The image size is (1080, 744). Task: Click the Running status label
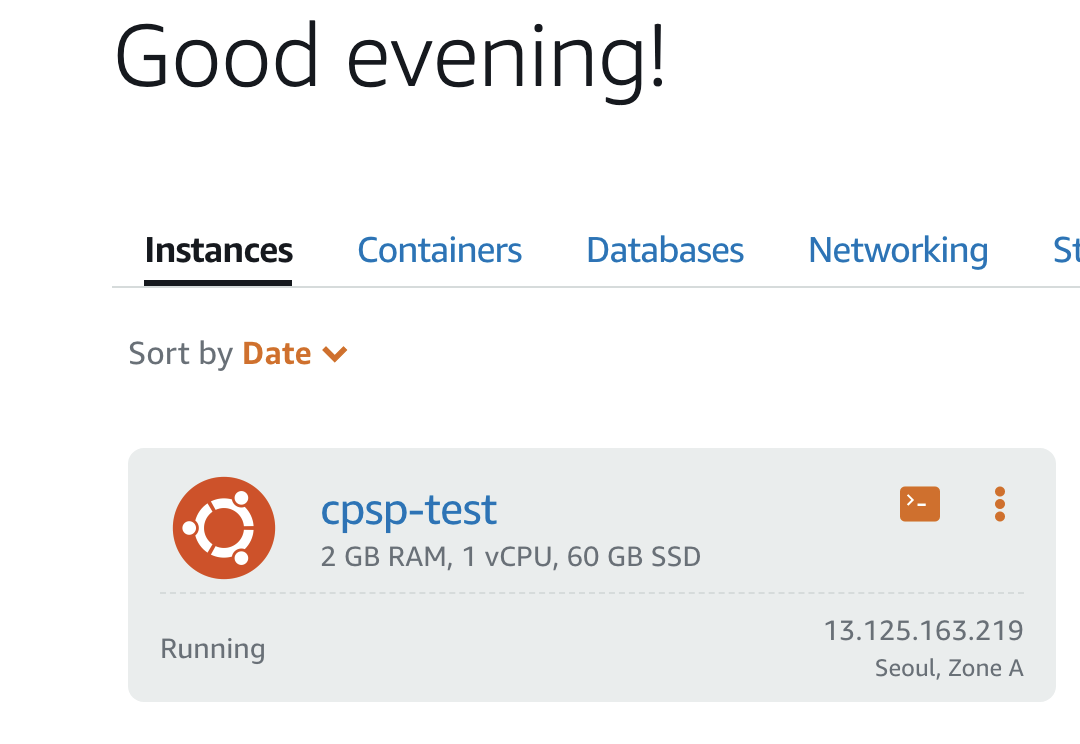pos(212,649)
